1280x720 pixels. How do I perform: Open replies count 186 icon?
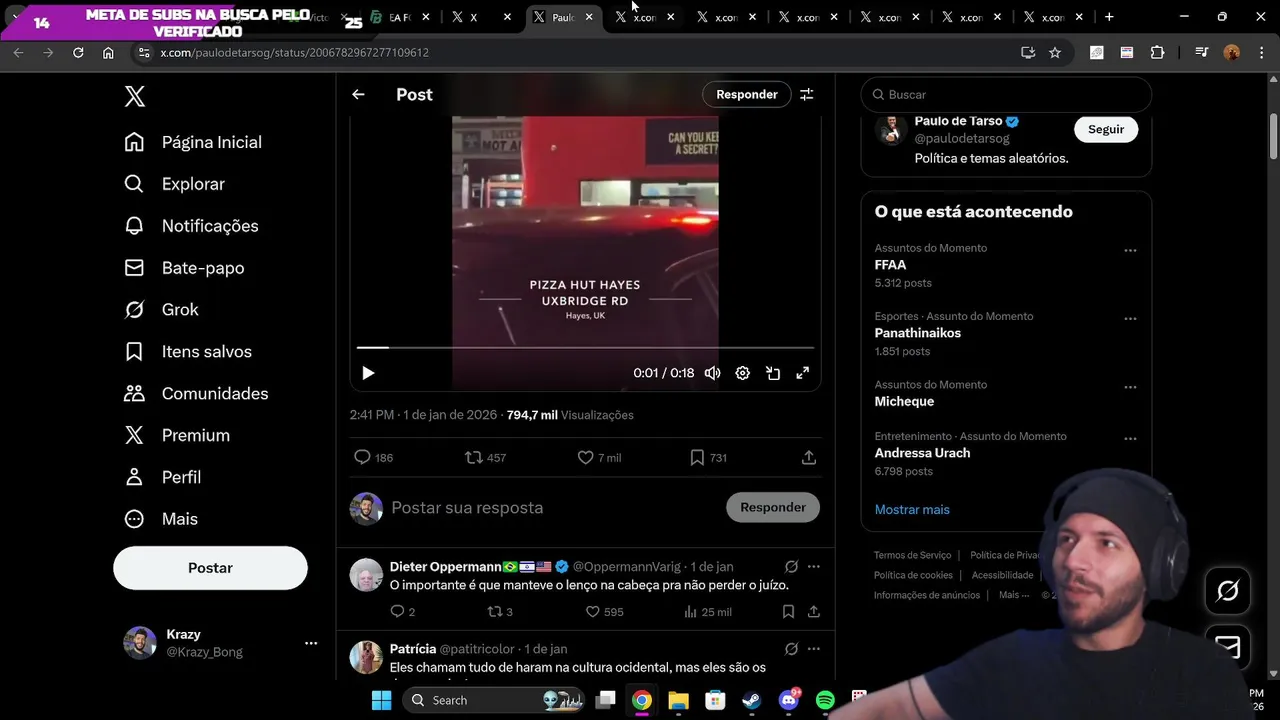[362, 457]
